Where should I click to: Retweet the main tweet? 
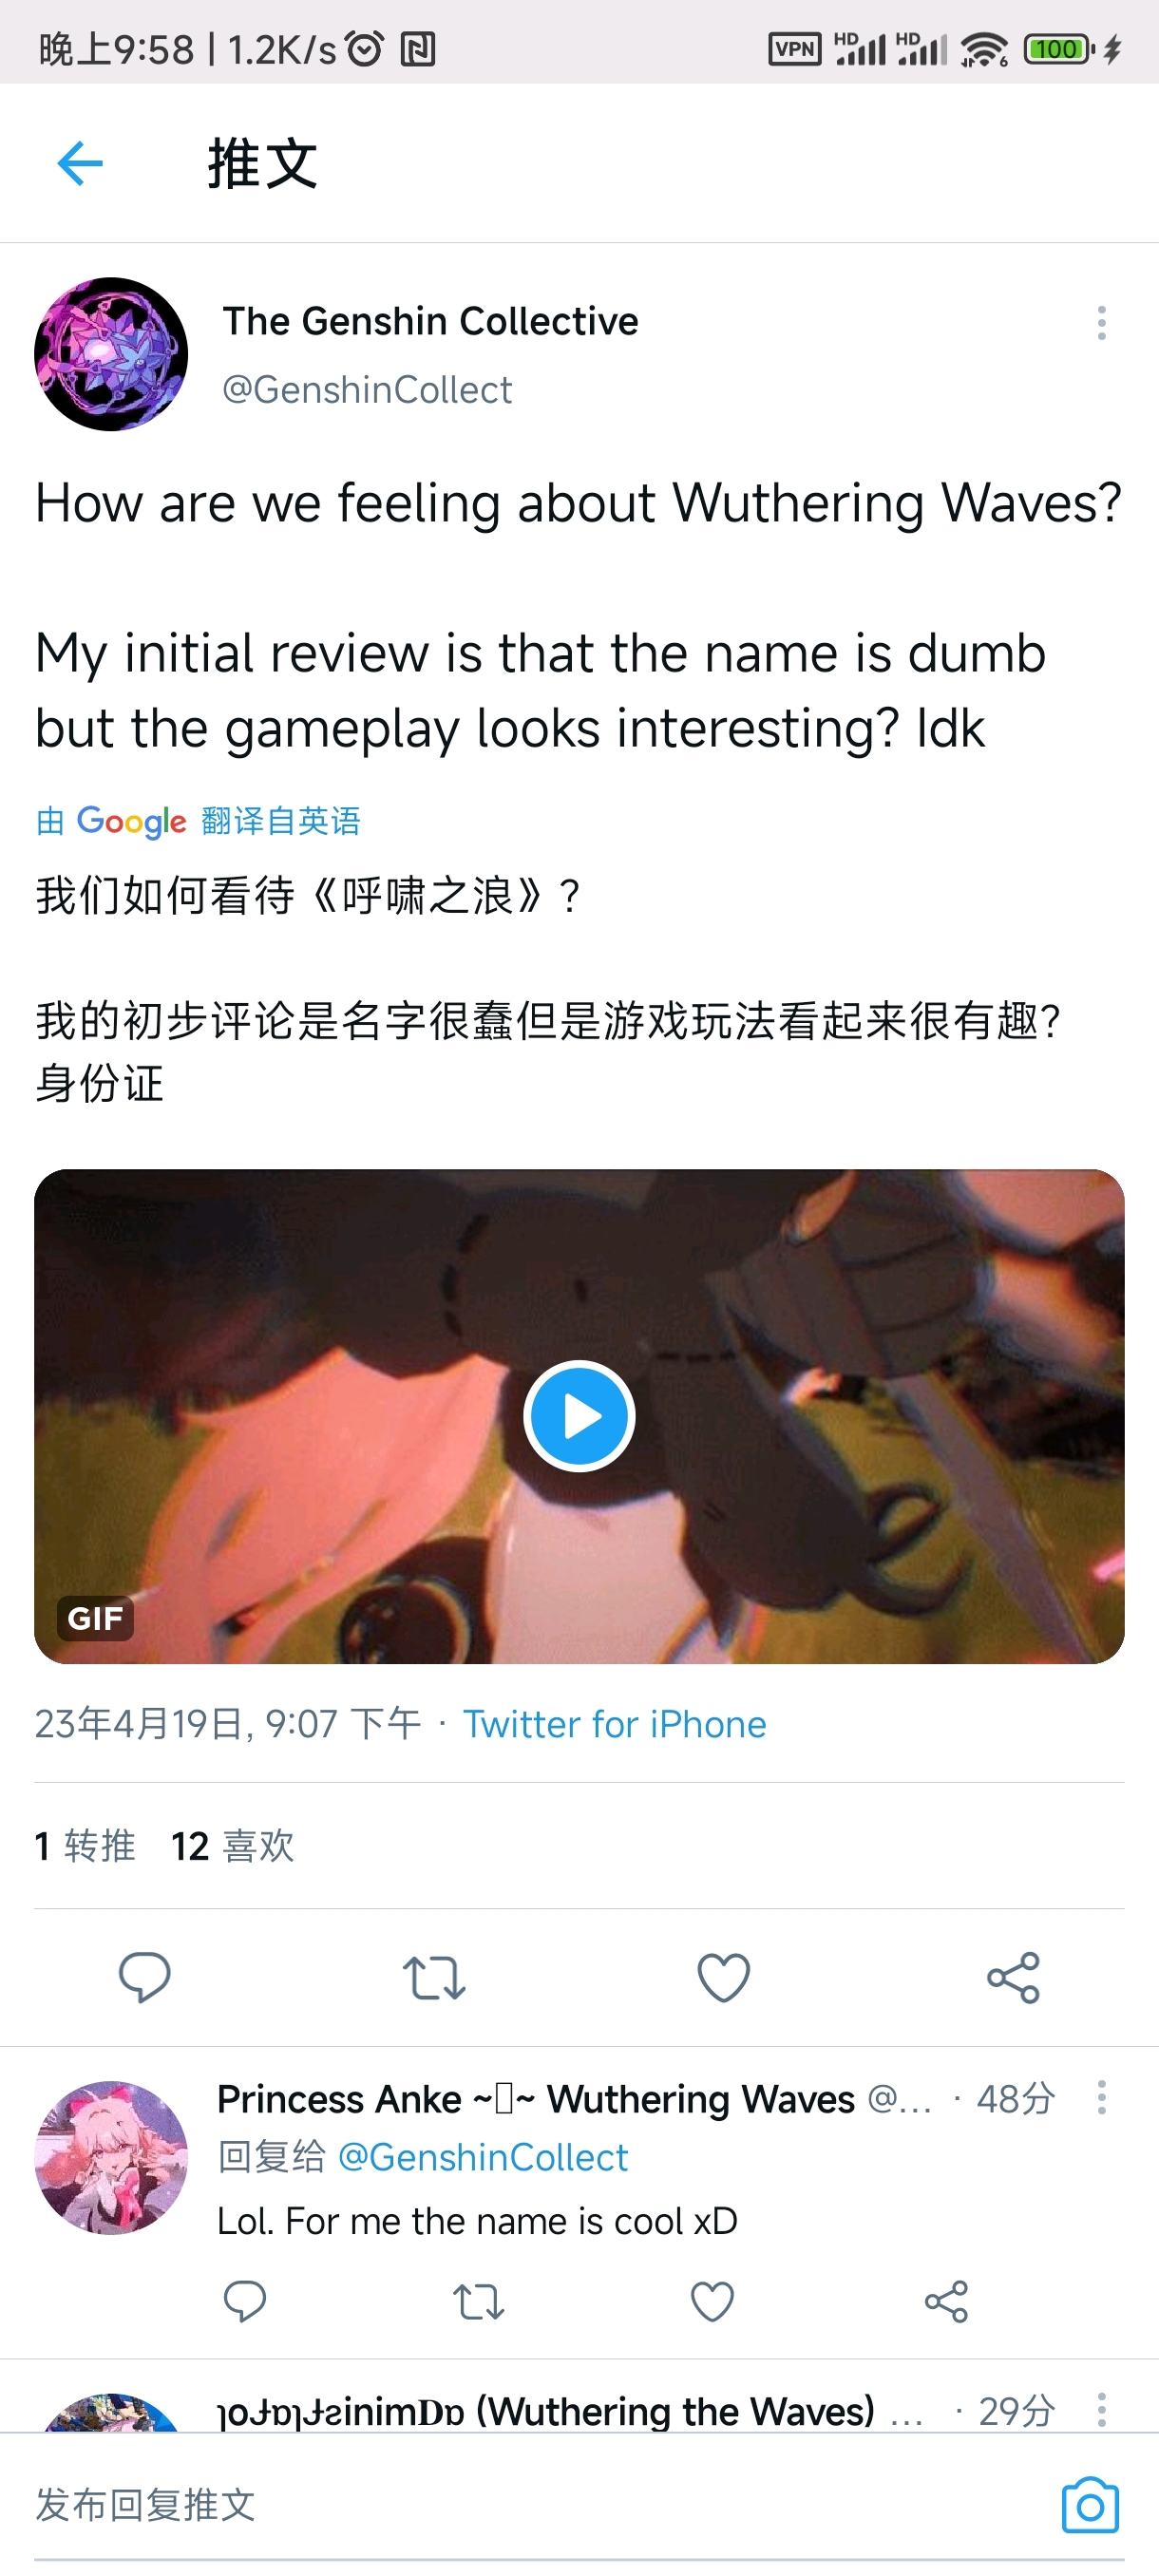click(x=434, y=1977)
